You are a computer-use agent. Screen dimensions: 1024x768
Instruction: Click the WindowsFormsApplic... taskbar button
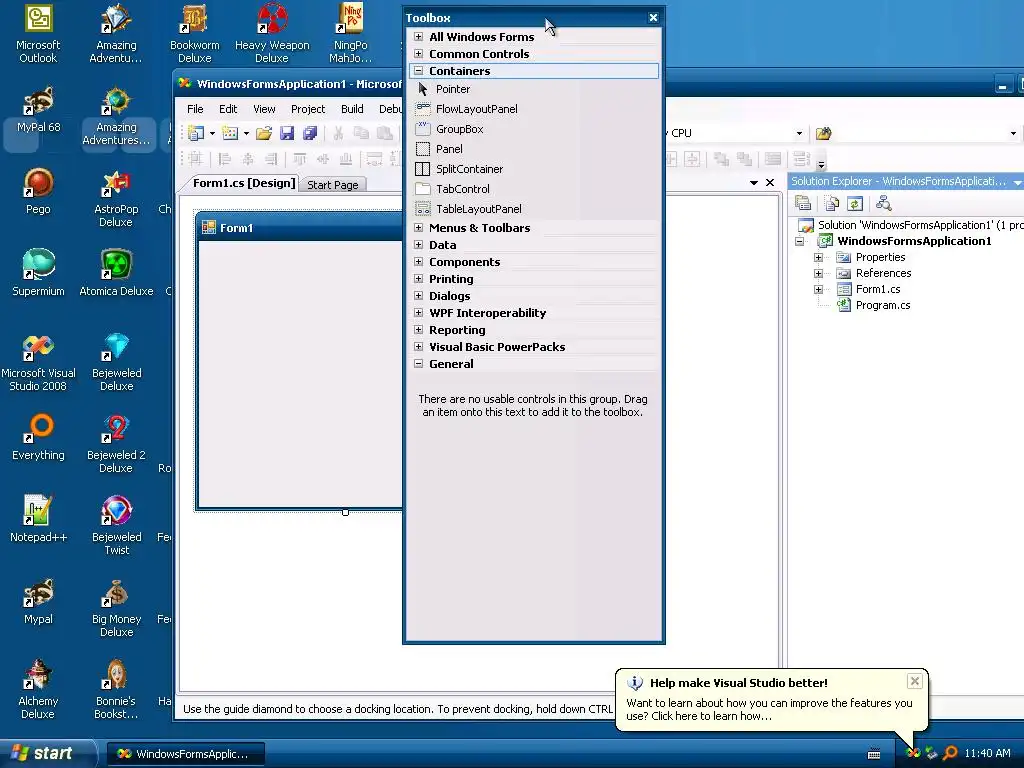185,754
